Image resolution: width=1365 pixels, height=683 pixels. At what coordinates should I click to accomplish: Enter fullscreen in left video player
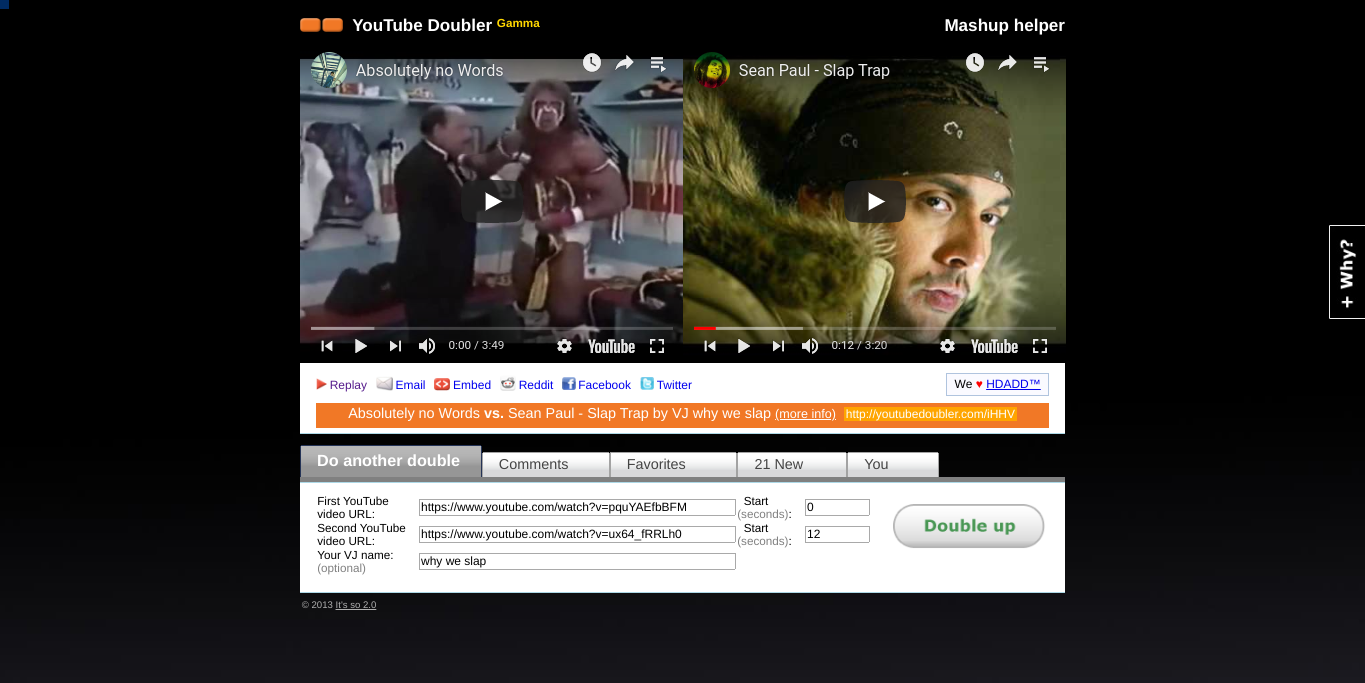[657, 346]
